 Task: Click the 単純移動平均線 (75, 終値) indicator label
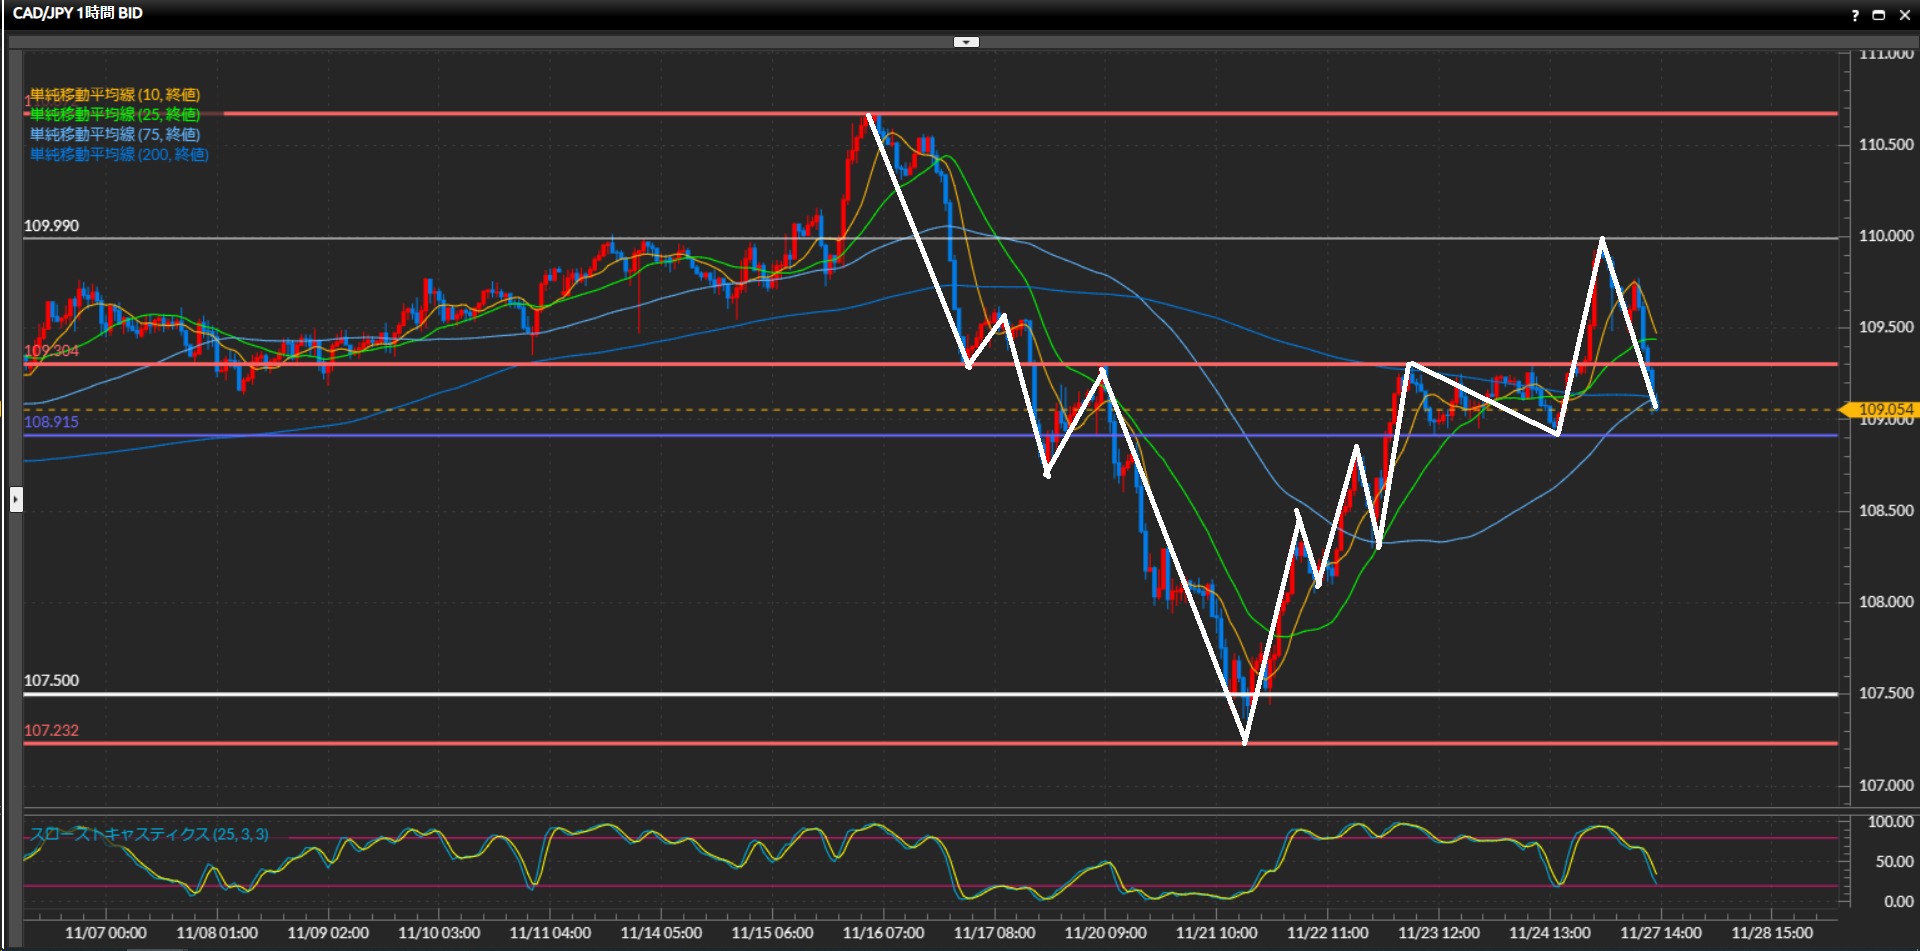(x=115, y=135)
